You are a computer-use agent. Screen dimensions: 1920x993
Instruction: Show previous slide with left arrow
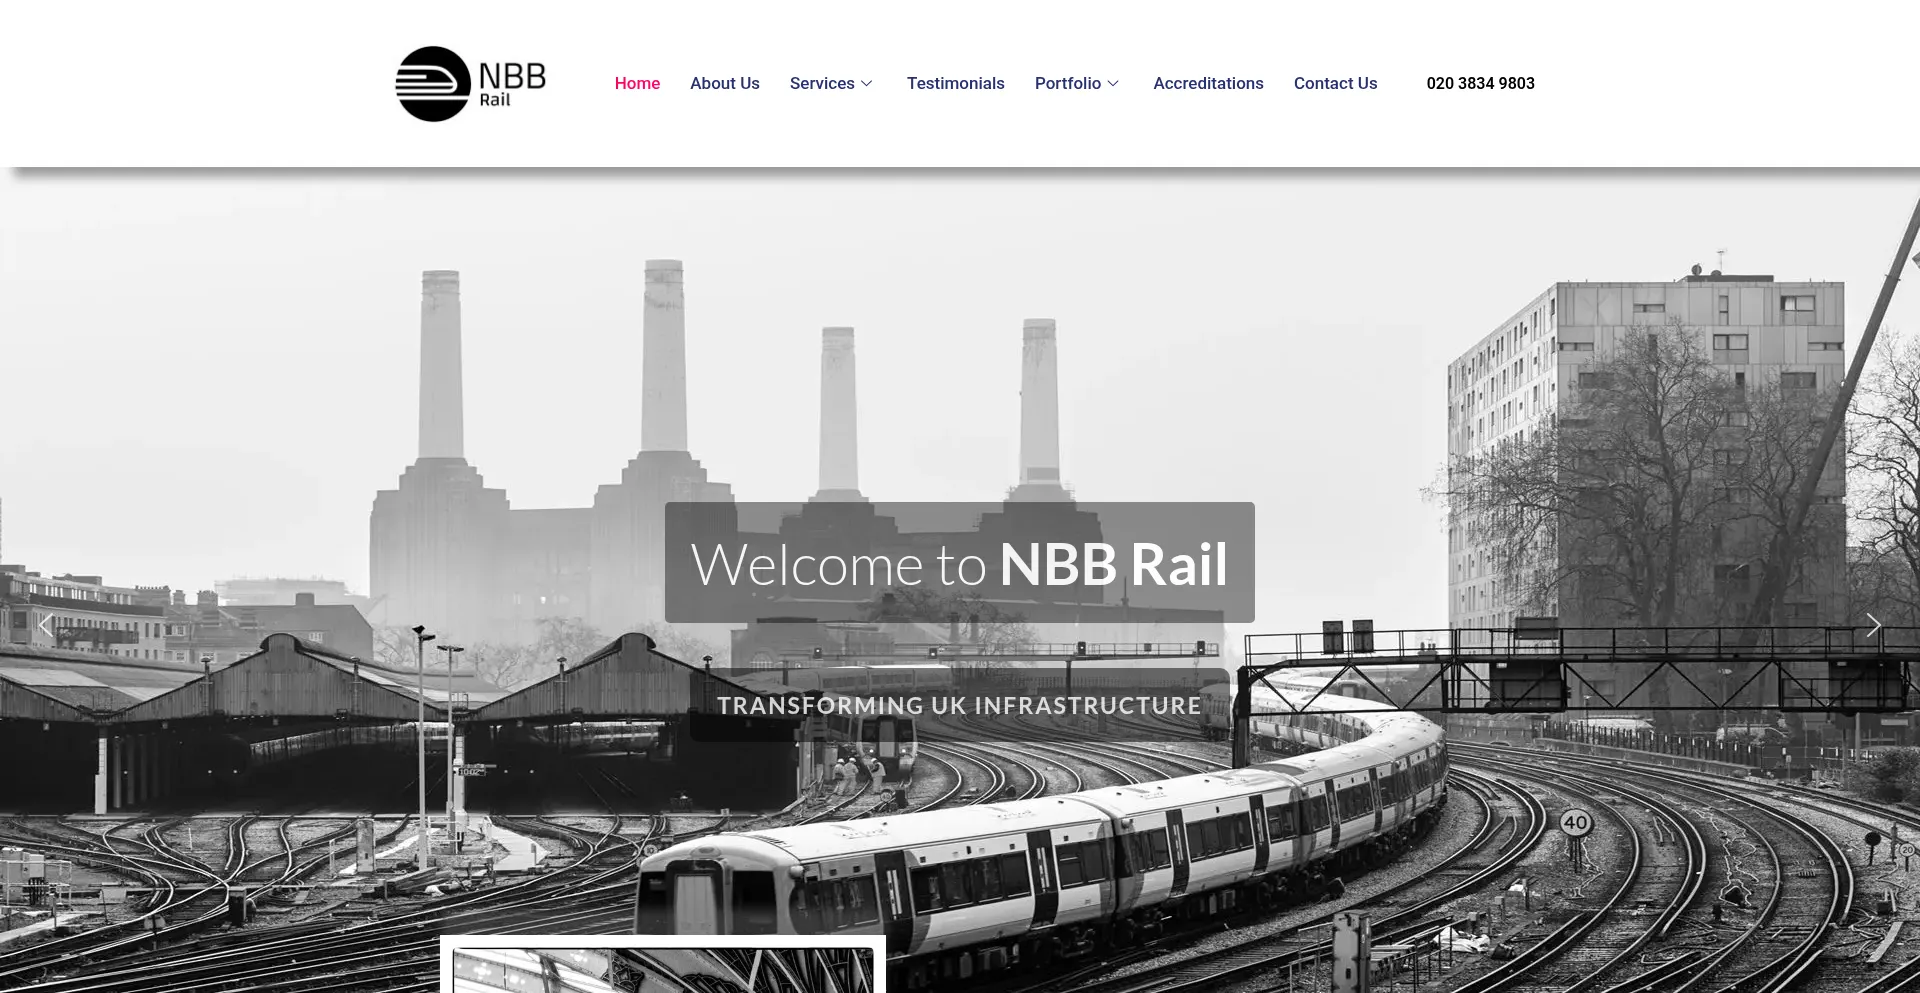(45, 625)
